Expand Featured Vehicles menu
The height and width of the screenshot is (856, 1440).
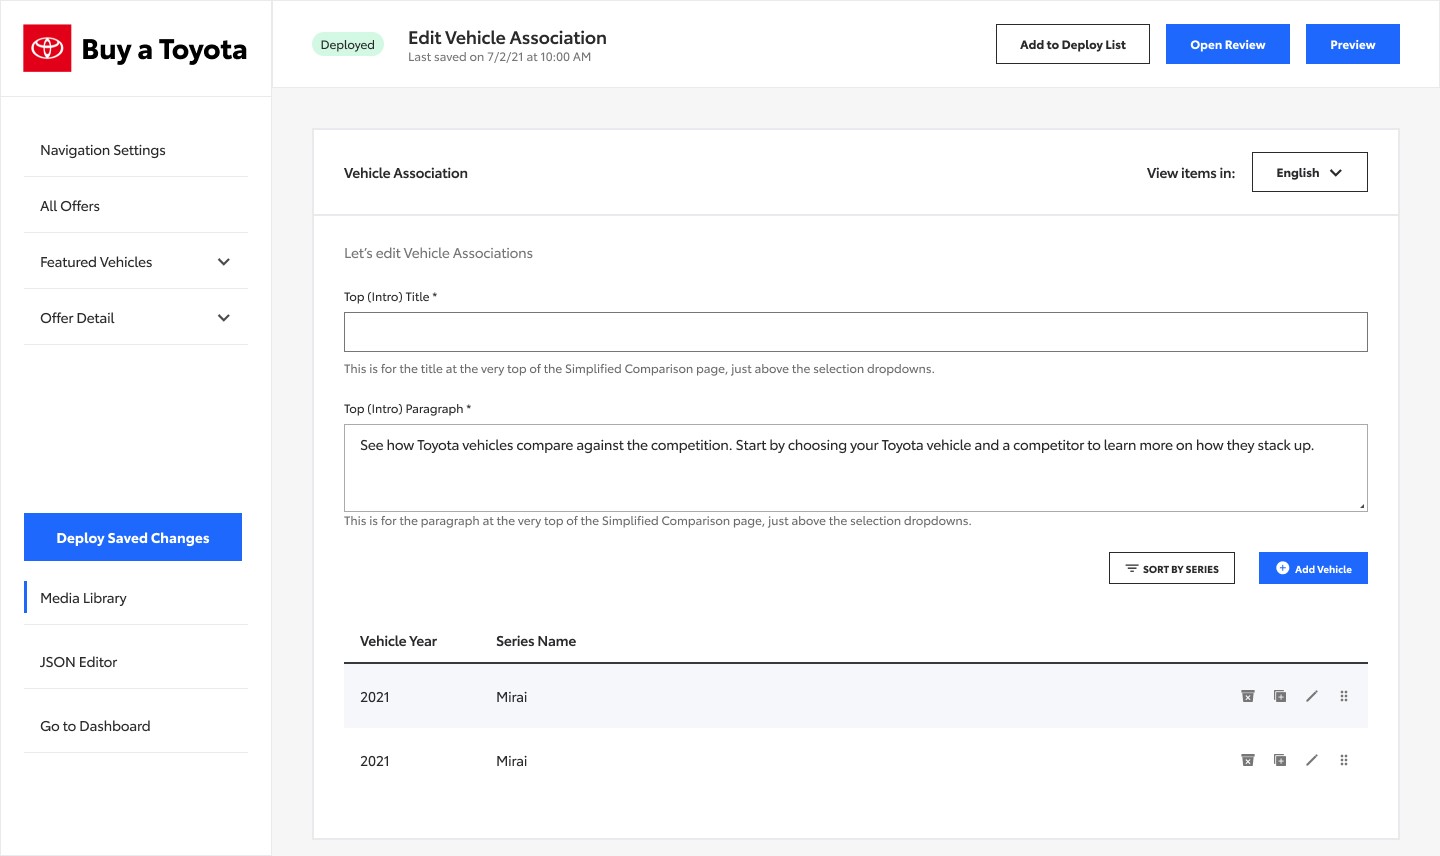click(x=224, y=262)
